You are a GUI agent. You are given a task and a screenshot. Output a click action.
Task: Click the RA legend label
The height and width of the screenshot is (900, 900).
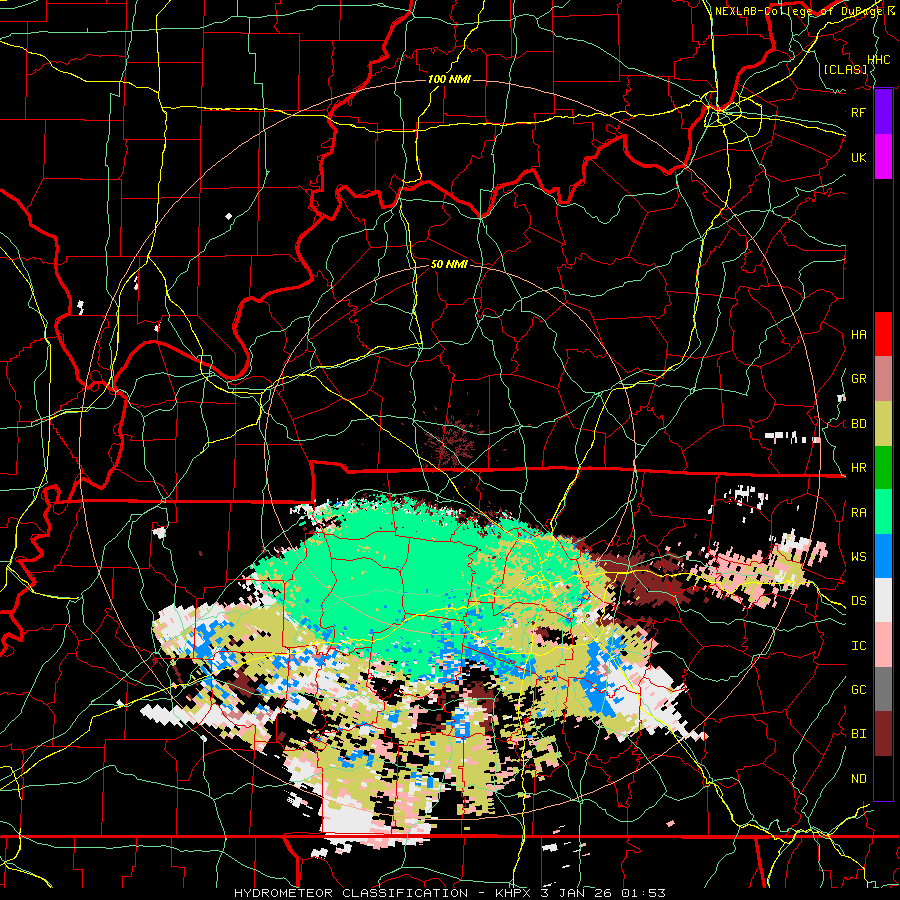859,513
